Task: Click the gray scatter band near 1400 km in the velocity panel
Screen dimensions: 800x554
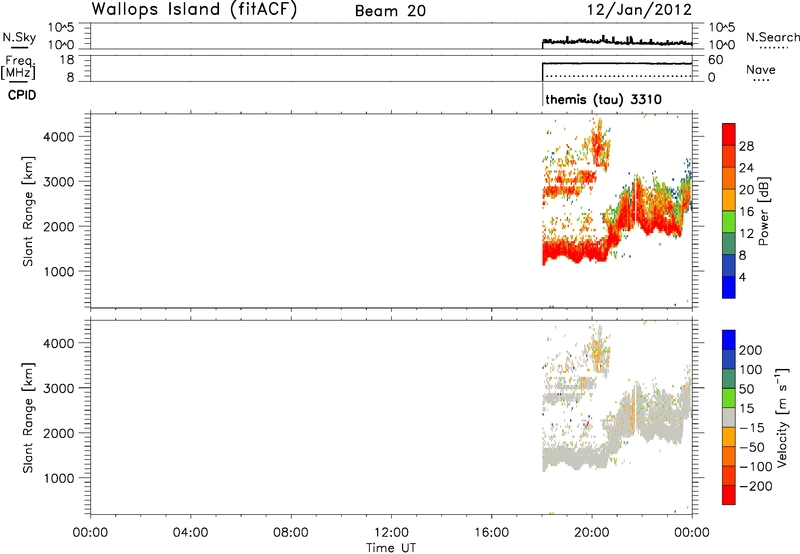Action: [574, 457]
